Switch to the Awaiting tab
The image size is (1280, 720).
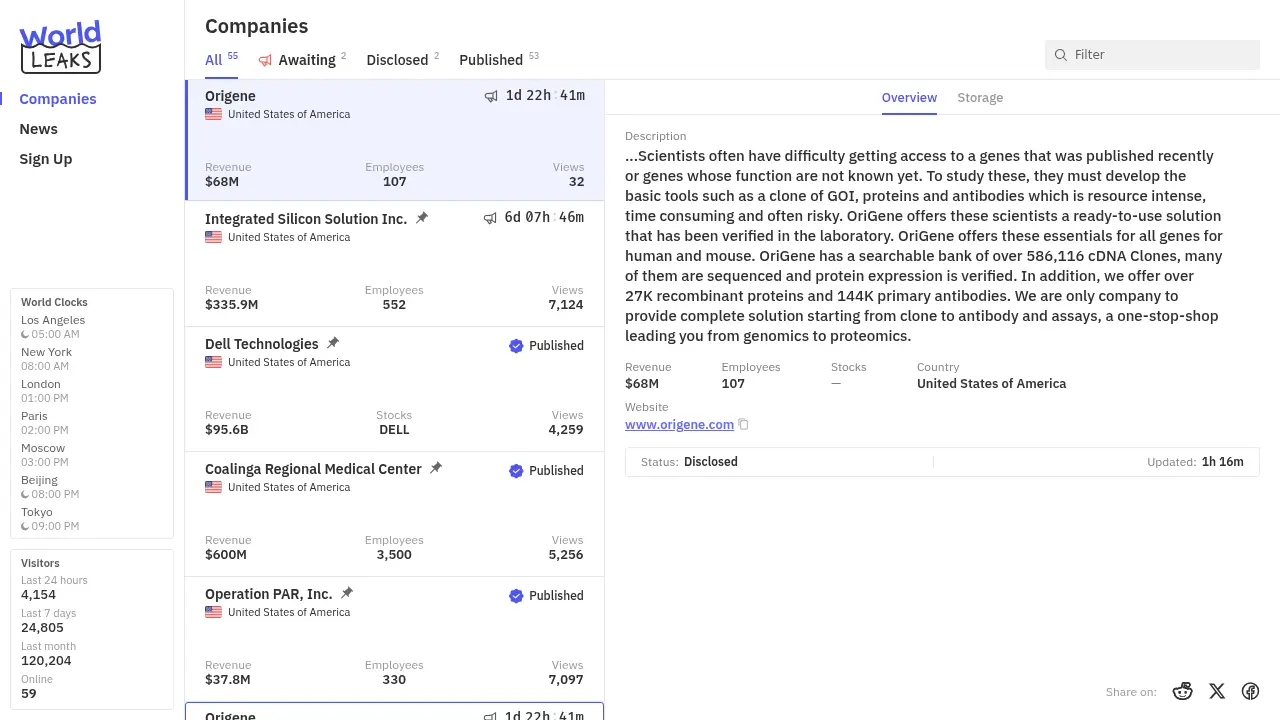306,60
